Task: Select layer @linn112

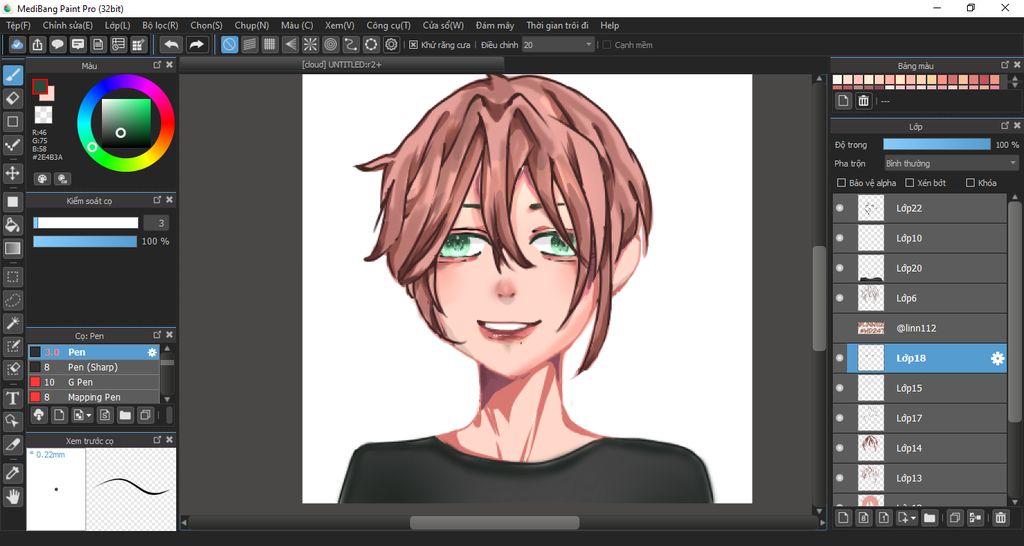Action: (x=920, y=329)
